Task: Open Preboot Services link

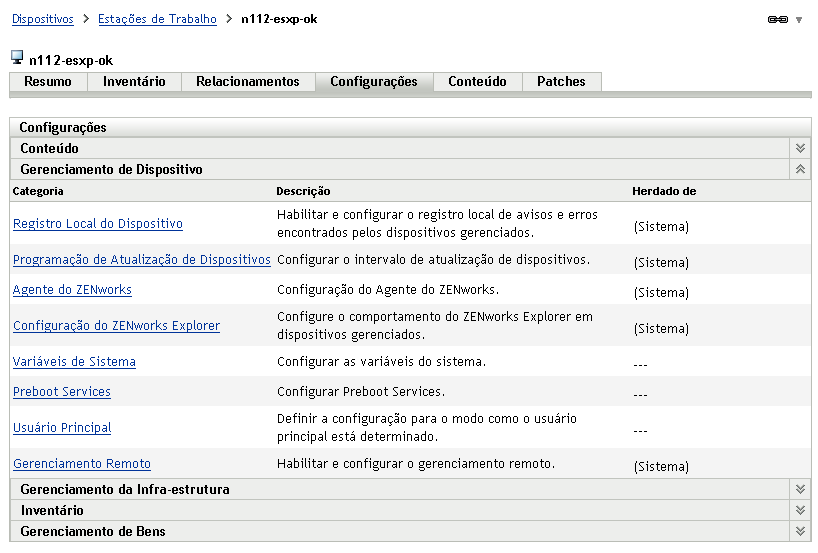Action: [62, 392]
